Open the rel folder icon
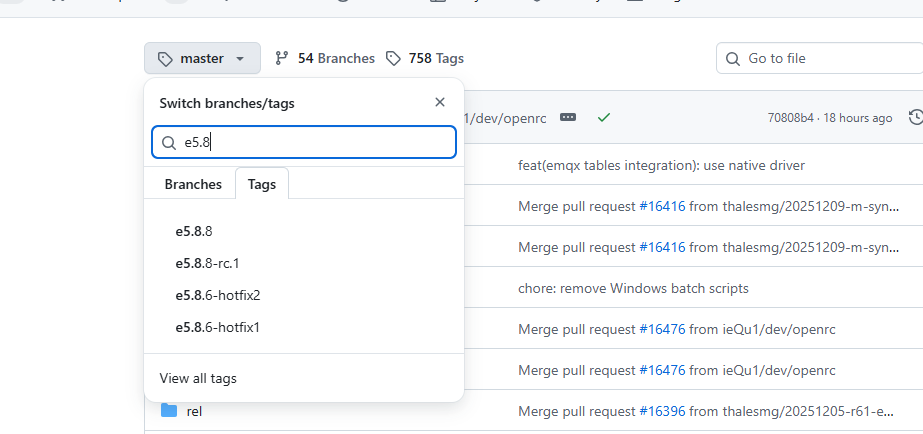Screen dimensions: 923x434 coord(169,410)
